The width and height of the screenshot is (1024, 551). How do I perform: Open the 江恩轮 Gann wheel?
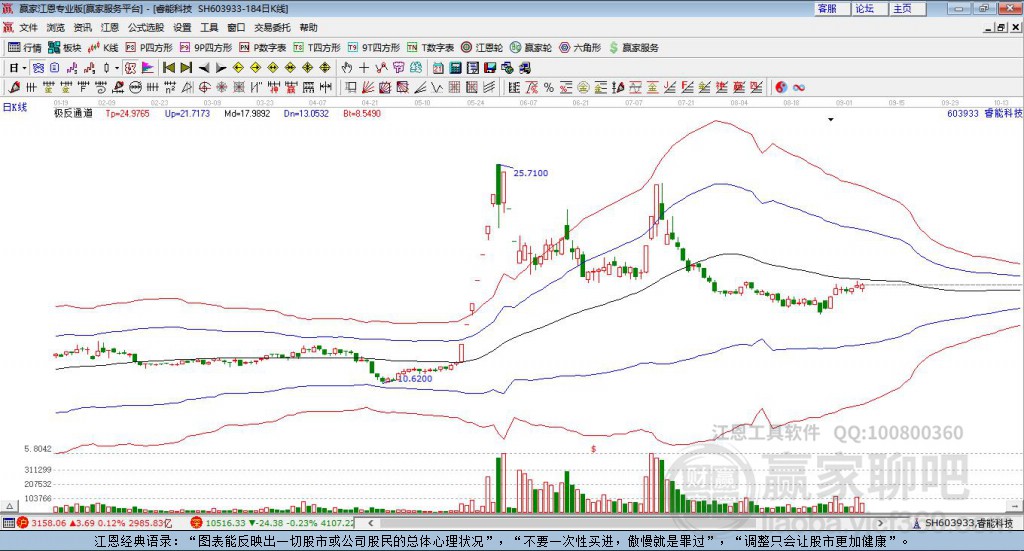click(482, 48)
